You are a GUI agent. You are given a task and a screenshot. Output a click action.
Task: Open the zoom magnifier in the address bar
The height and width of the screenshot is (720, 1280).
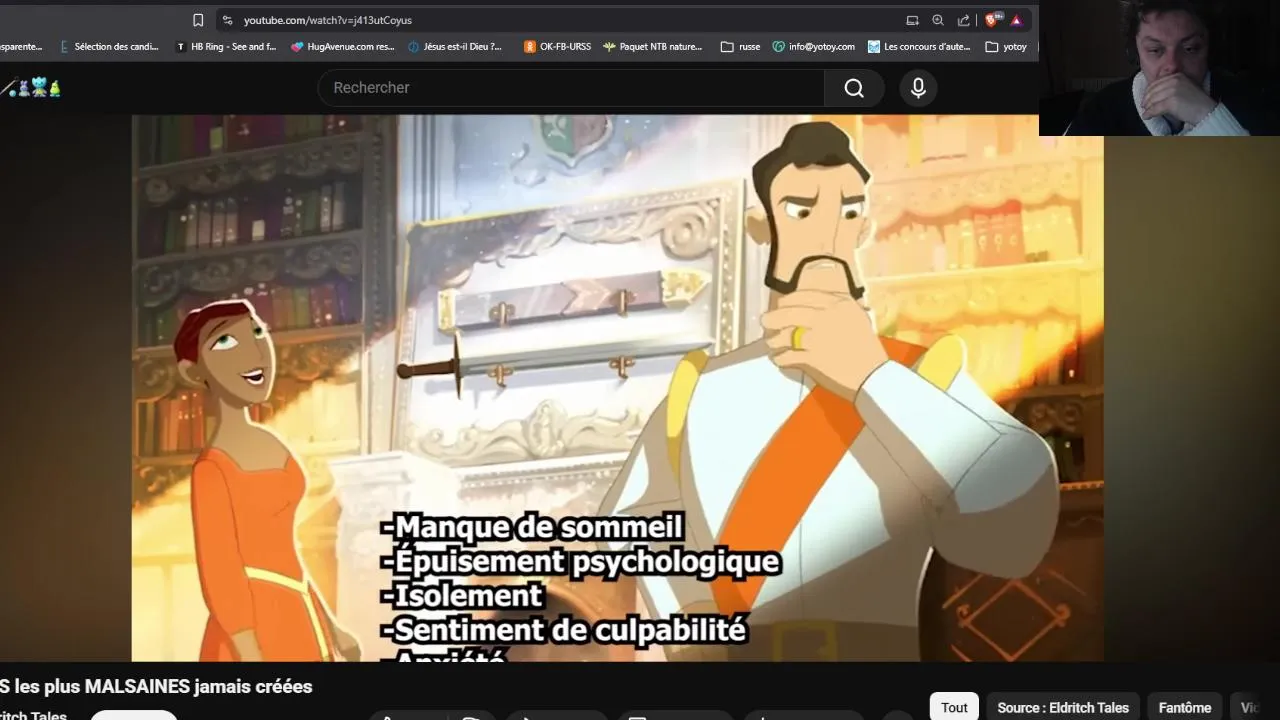[x=938, y=20]
